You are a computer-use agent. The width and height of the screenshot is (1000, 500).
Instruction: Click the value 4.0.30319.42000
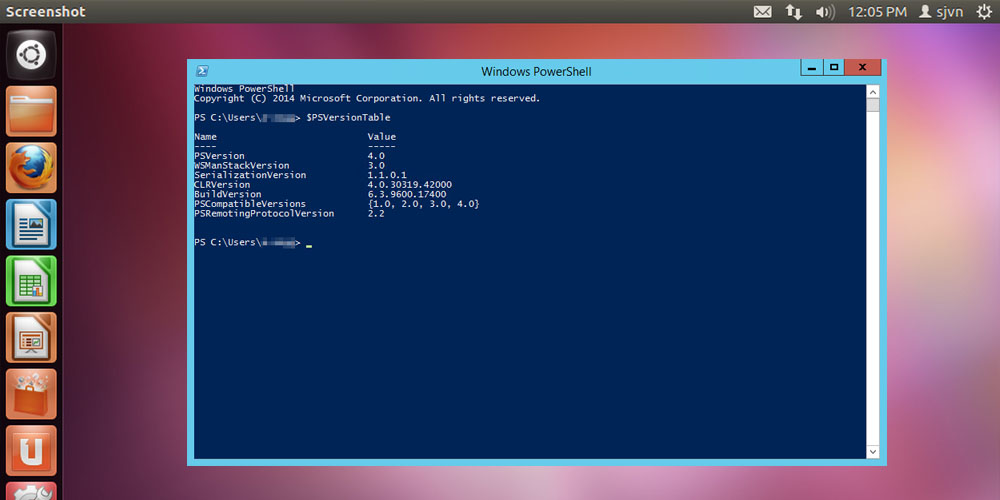point(409,184)
